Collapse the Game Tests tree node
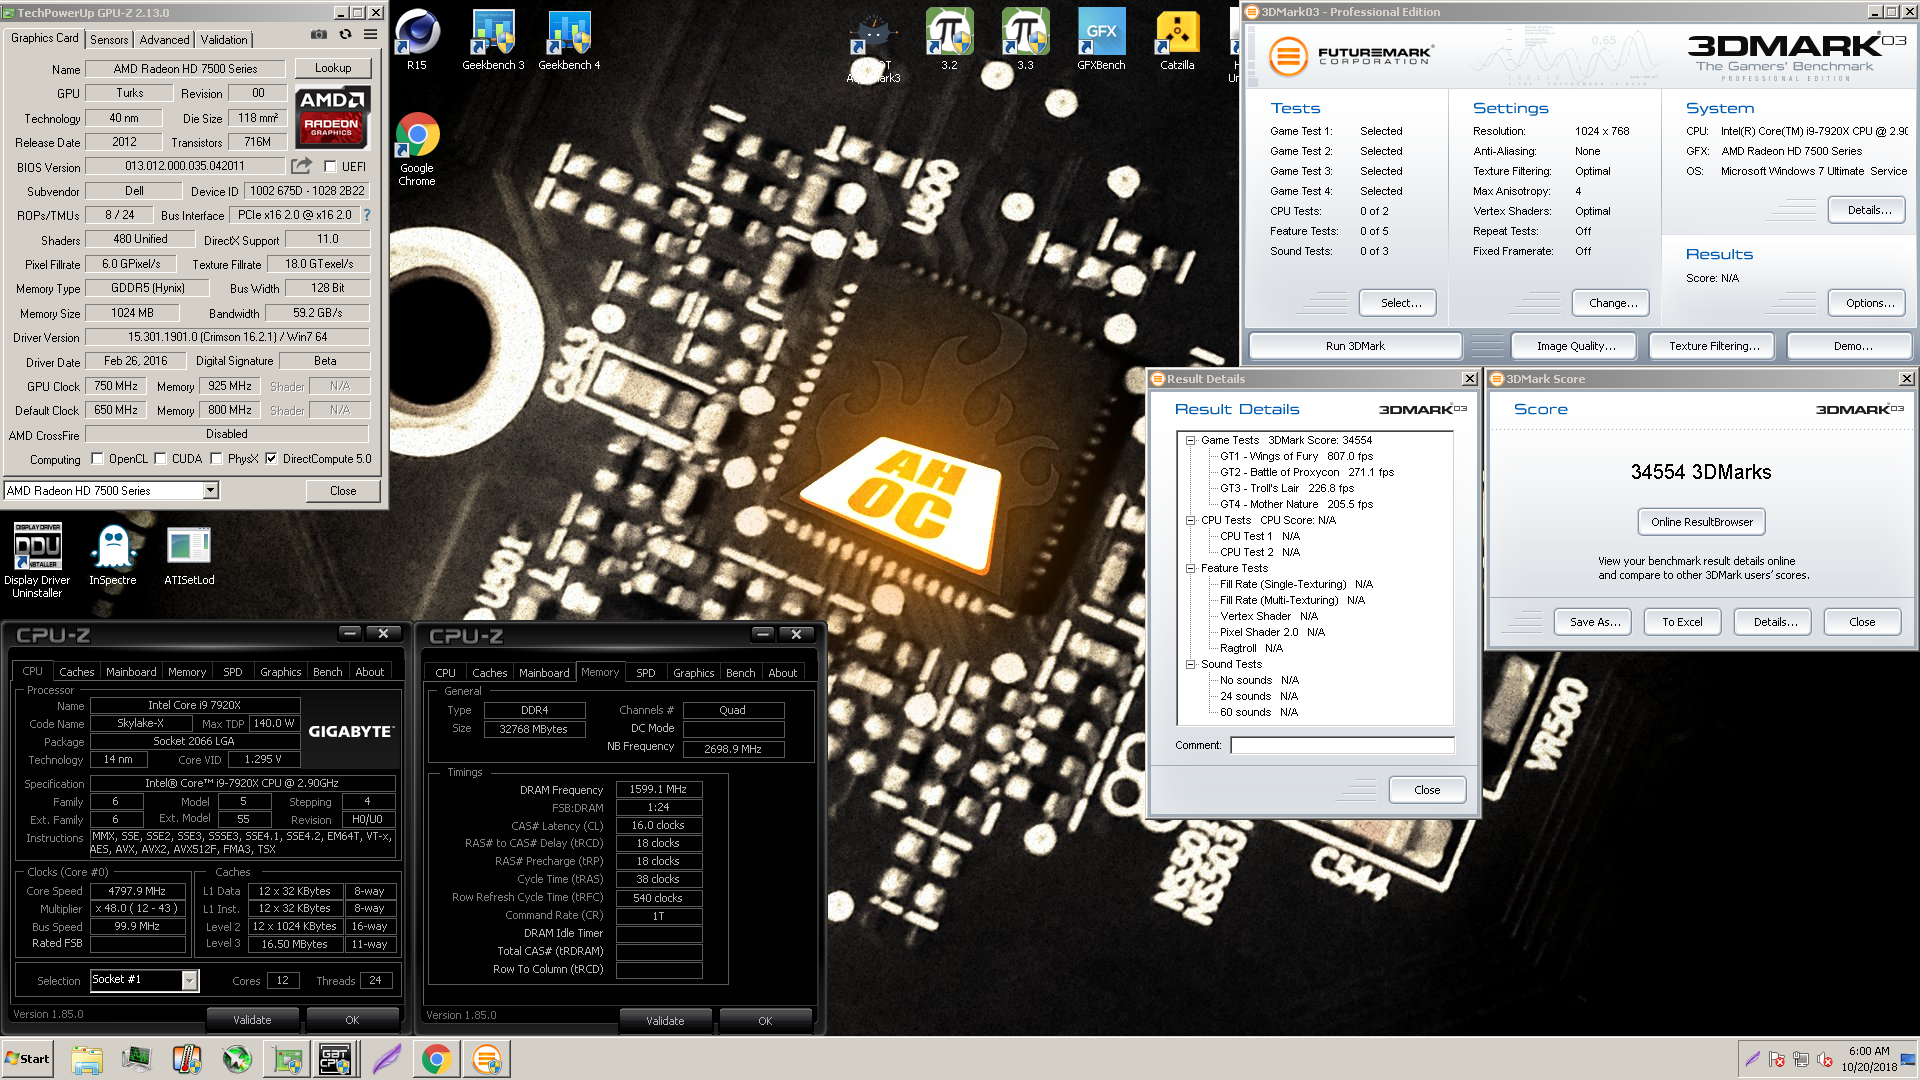 [x=1191, y=440]
